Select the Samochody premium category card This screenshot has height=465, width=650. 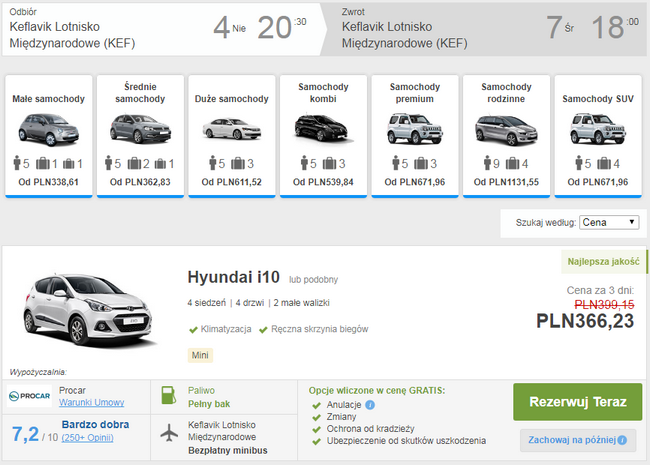coord(415,136)
